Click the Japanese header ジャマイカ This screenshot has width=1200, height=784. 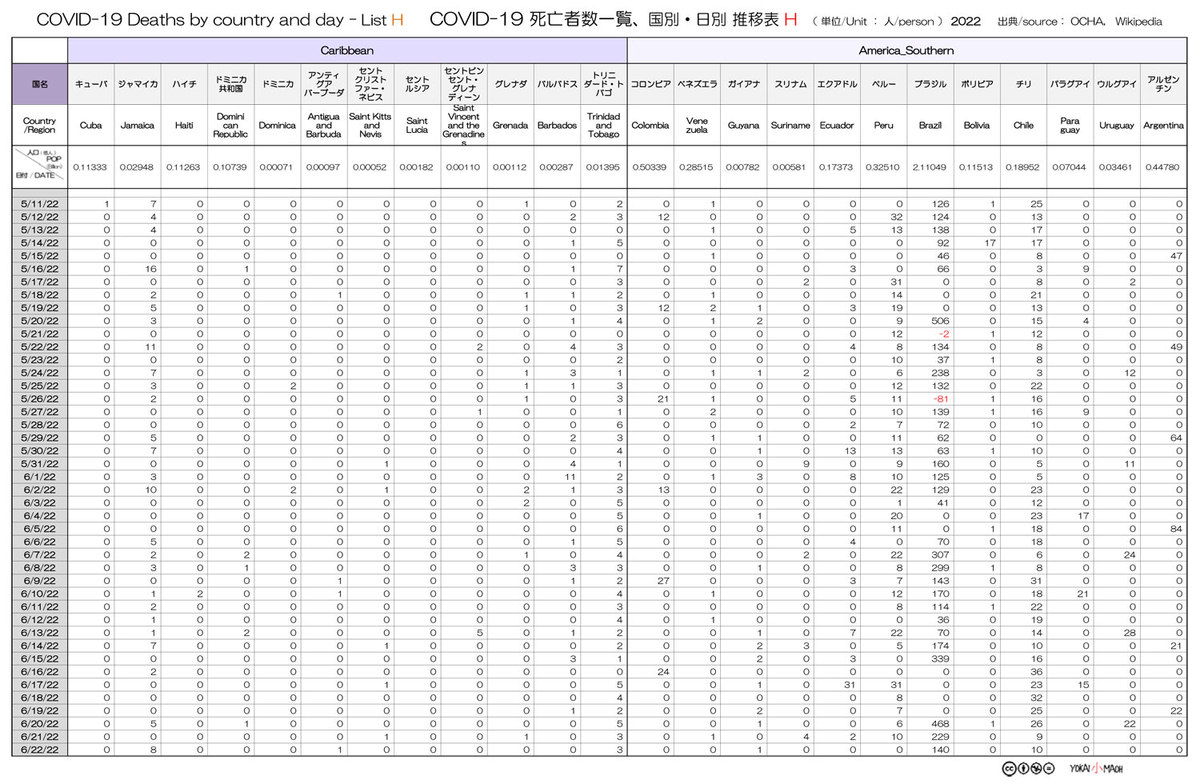[x=137, y=84]
